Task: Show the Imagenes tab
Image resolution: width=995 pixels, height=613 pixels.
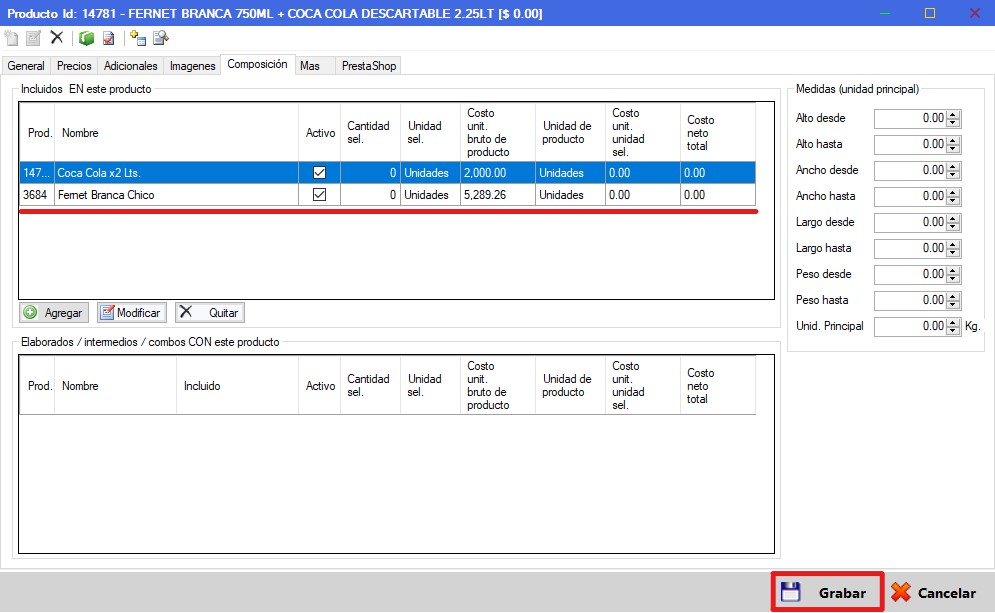Action: click(192, 66)
